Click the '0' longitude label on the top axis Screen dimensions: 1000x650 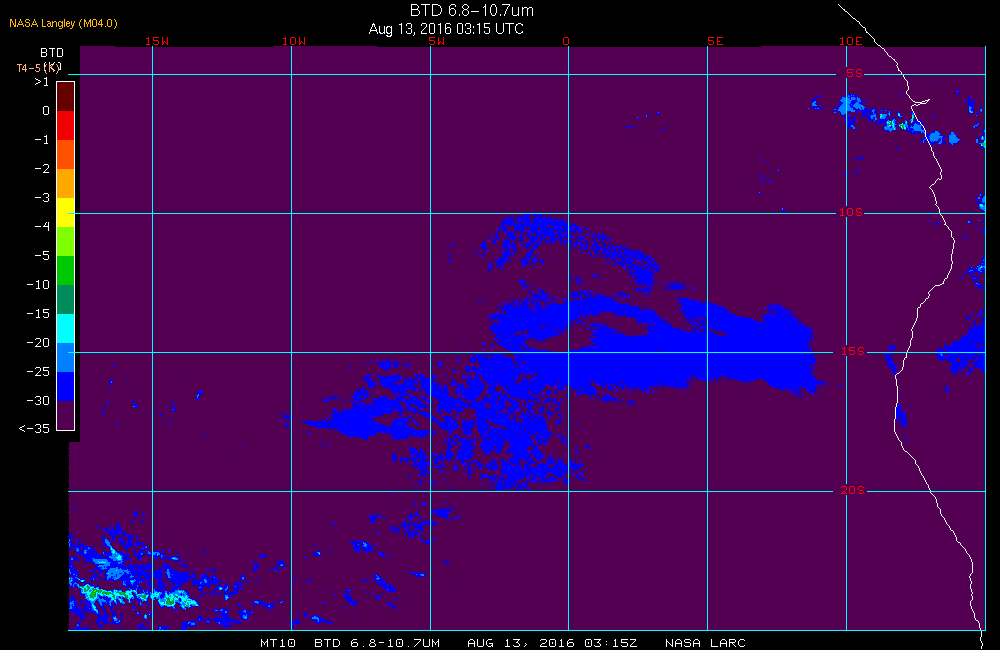(566, 41)
